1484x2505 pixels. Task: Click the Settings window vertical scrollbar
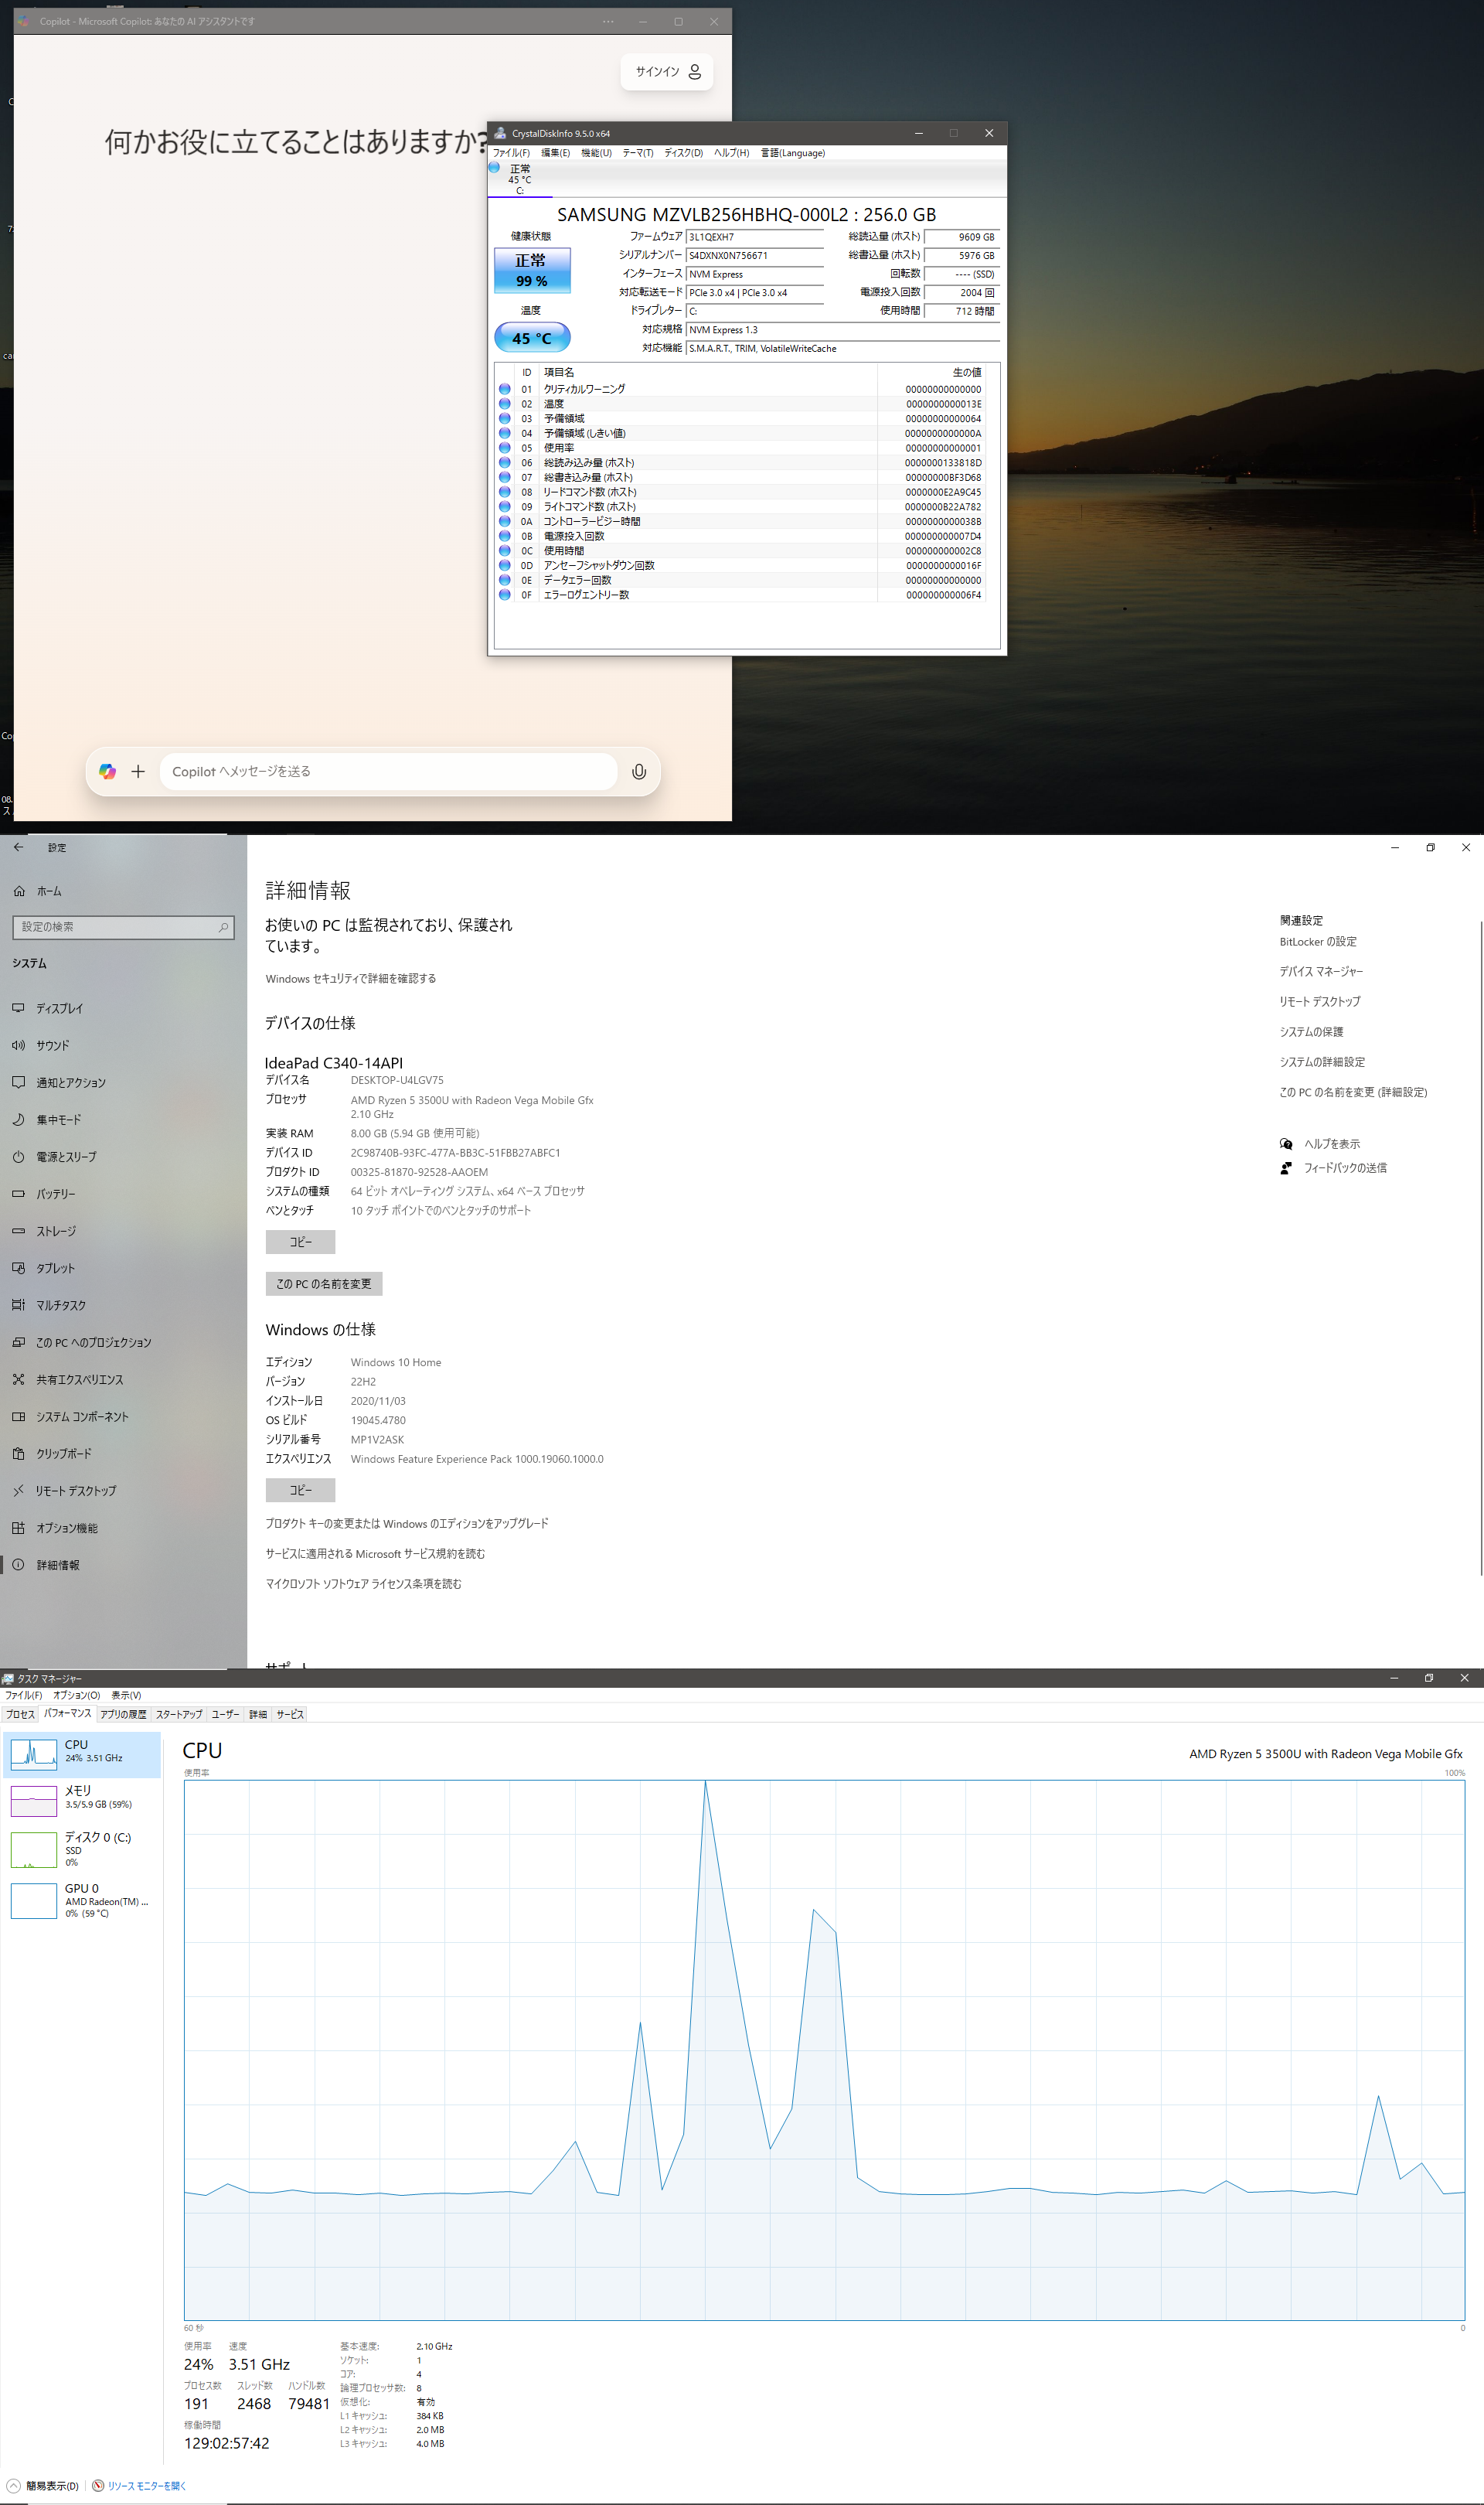(1480, 1247)
